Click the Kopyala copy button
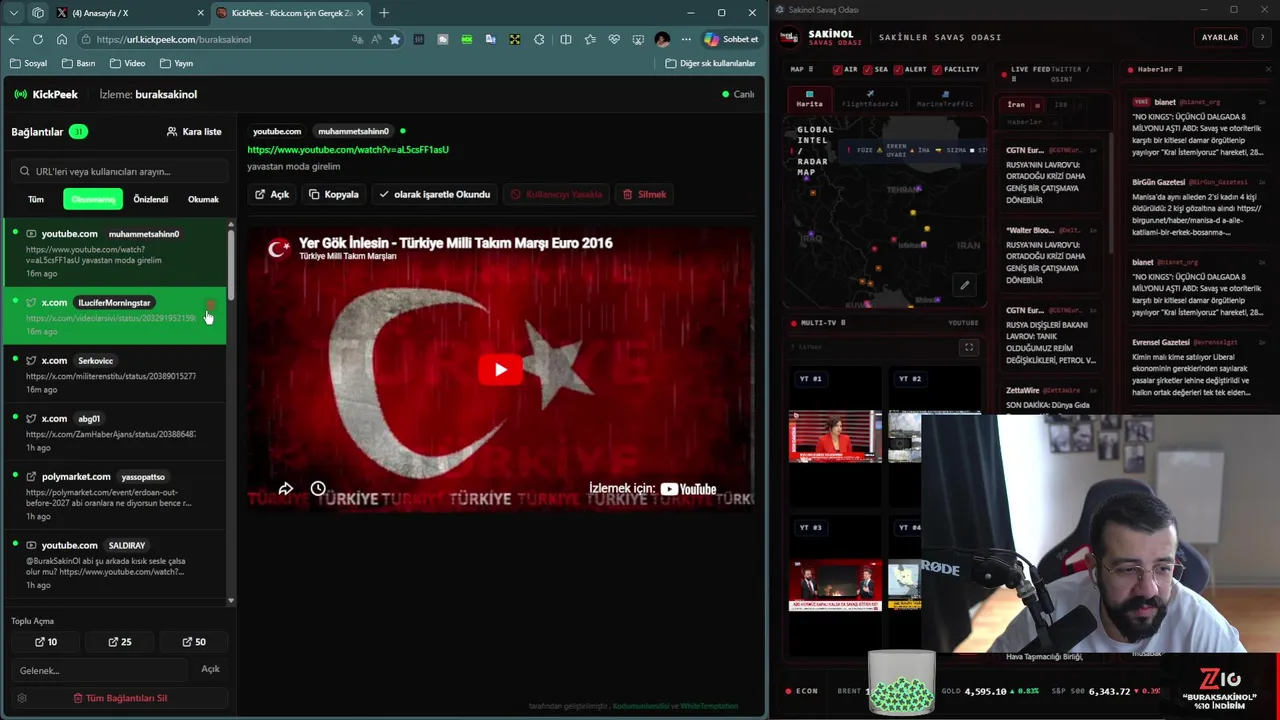Screen dimensions: 1280x720 click(333, 194)
